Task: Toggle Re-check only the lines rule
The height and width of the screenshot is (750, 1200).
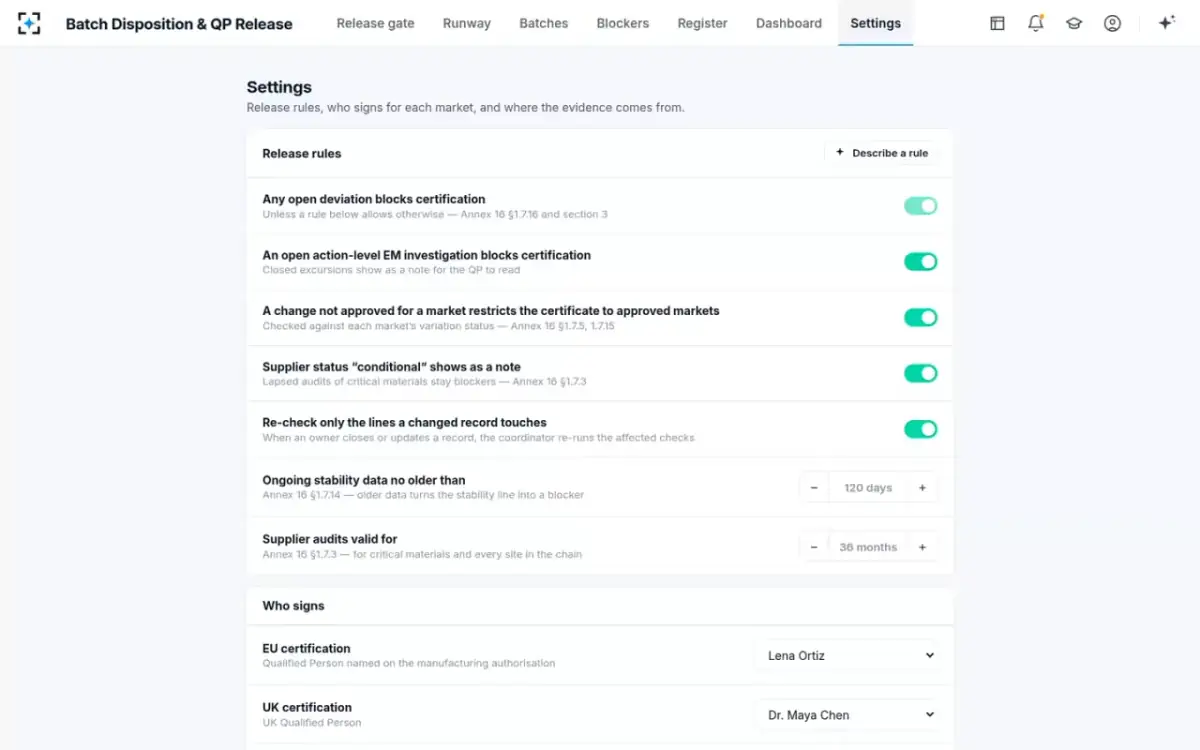Action: pos(920,429)
